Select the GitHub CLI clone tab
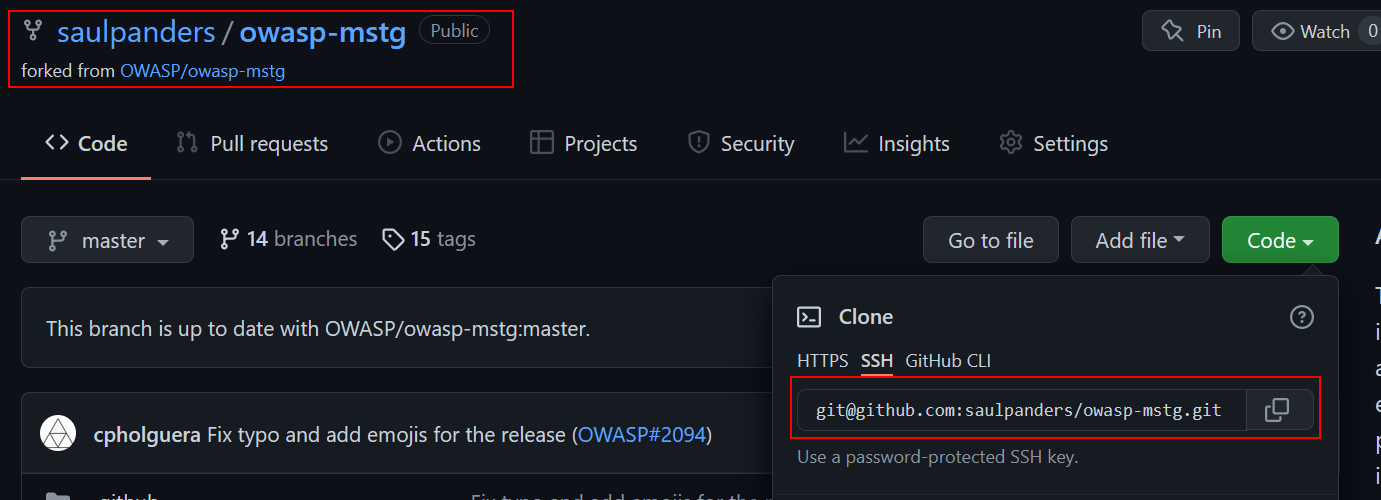The height and width of the screenshot is (500, 1381). click(948, 361)
